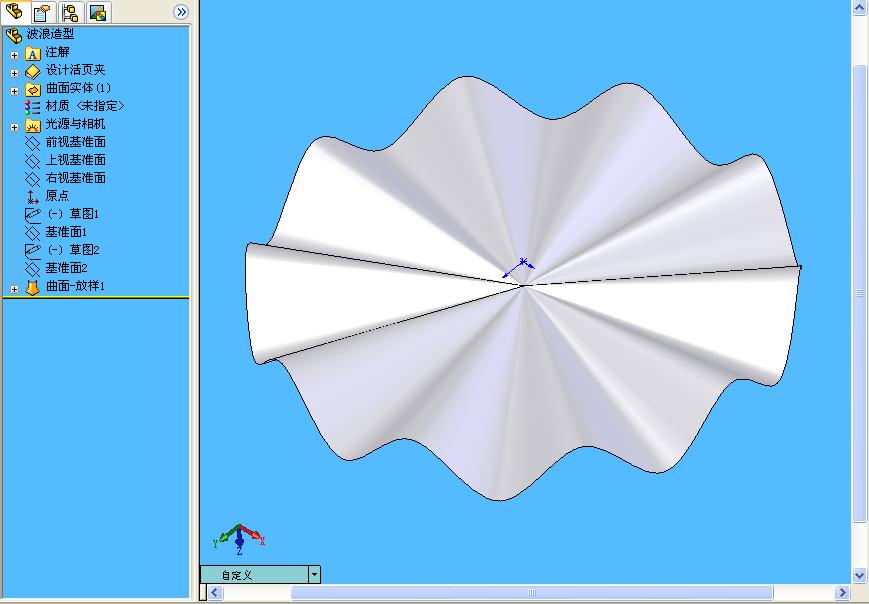
Task: Click the 波浪造型 part icon
Action: point(14,35)
